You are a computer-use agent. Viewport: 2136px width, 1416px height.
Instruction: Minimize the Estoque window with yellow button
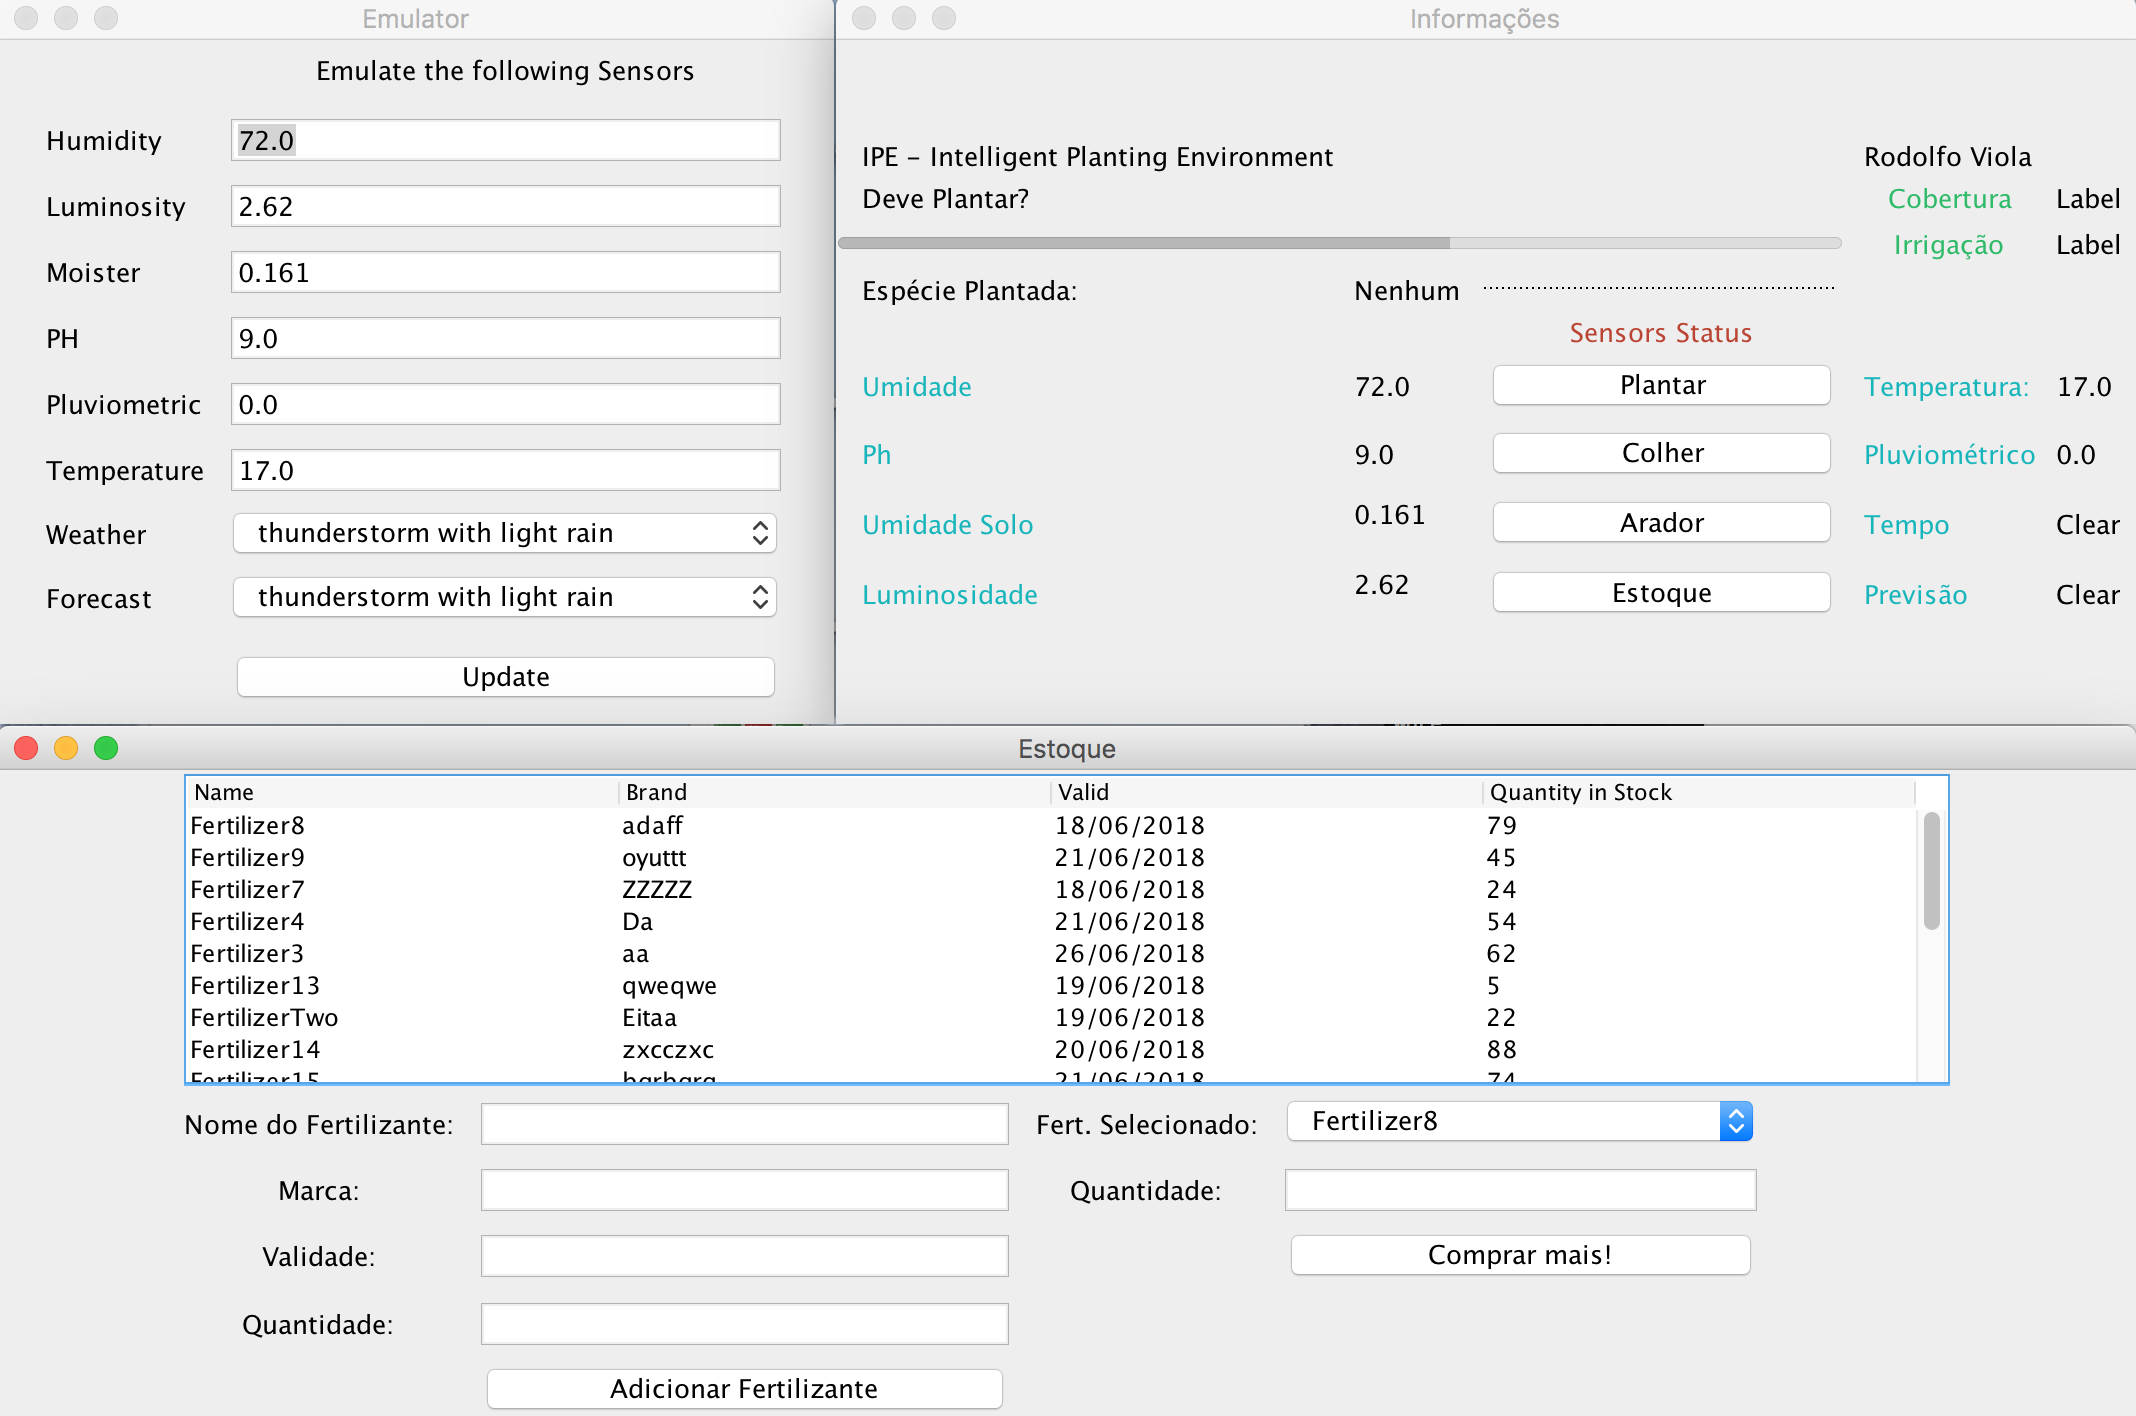click(x=66, y=748)
